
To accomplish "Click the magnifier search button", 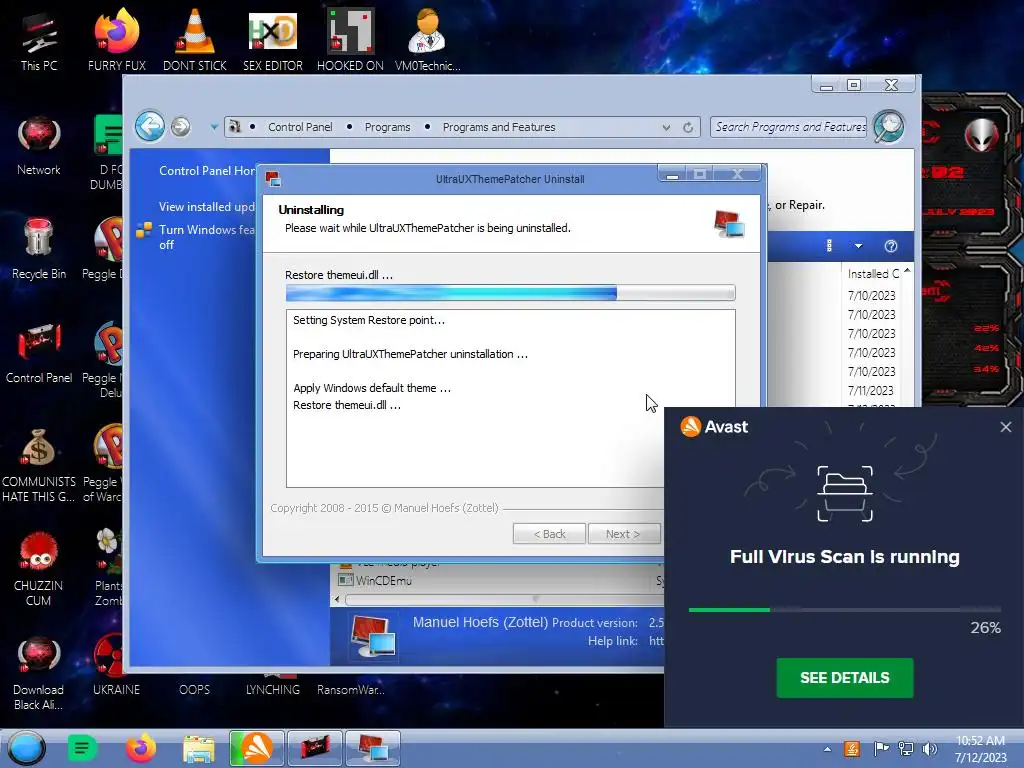I will [x=889, y=126].
